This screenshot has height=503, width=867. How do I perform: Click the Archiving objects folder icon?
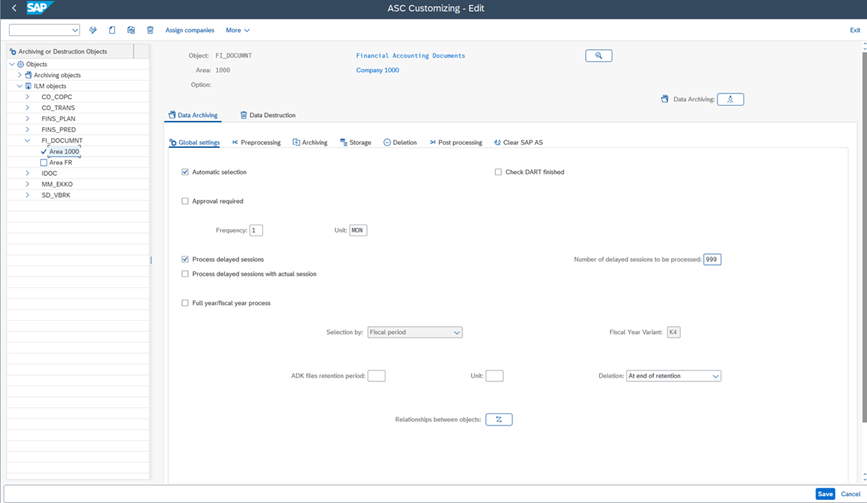pyautogui.click(x=28, y=75)
